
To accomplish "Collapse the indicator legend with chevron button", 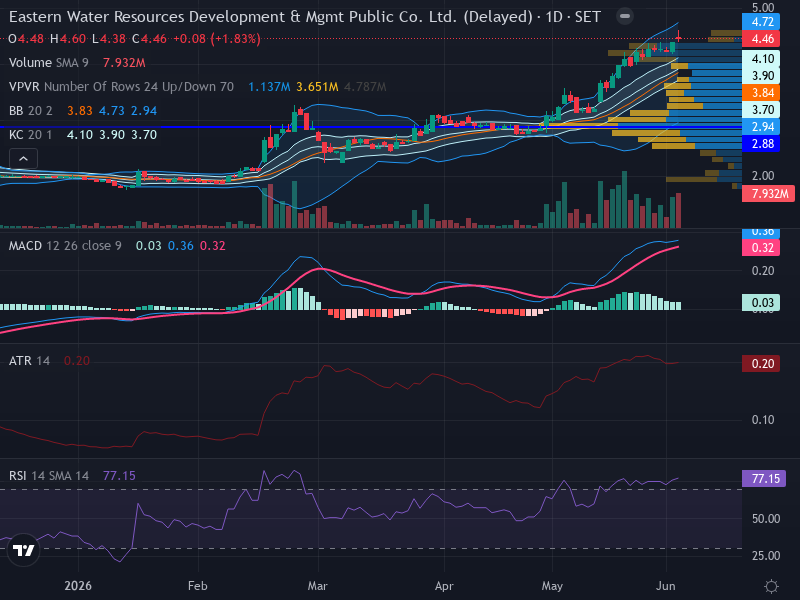I will pos(23,159).
